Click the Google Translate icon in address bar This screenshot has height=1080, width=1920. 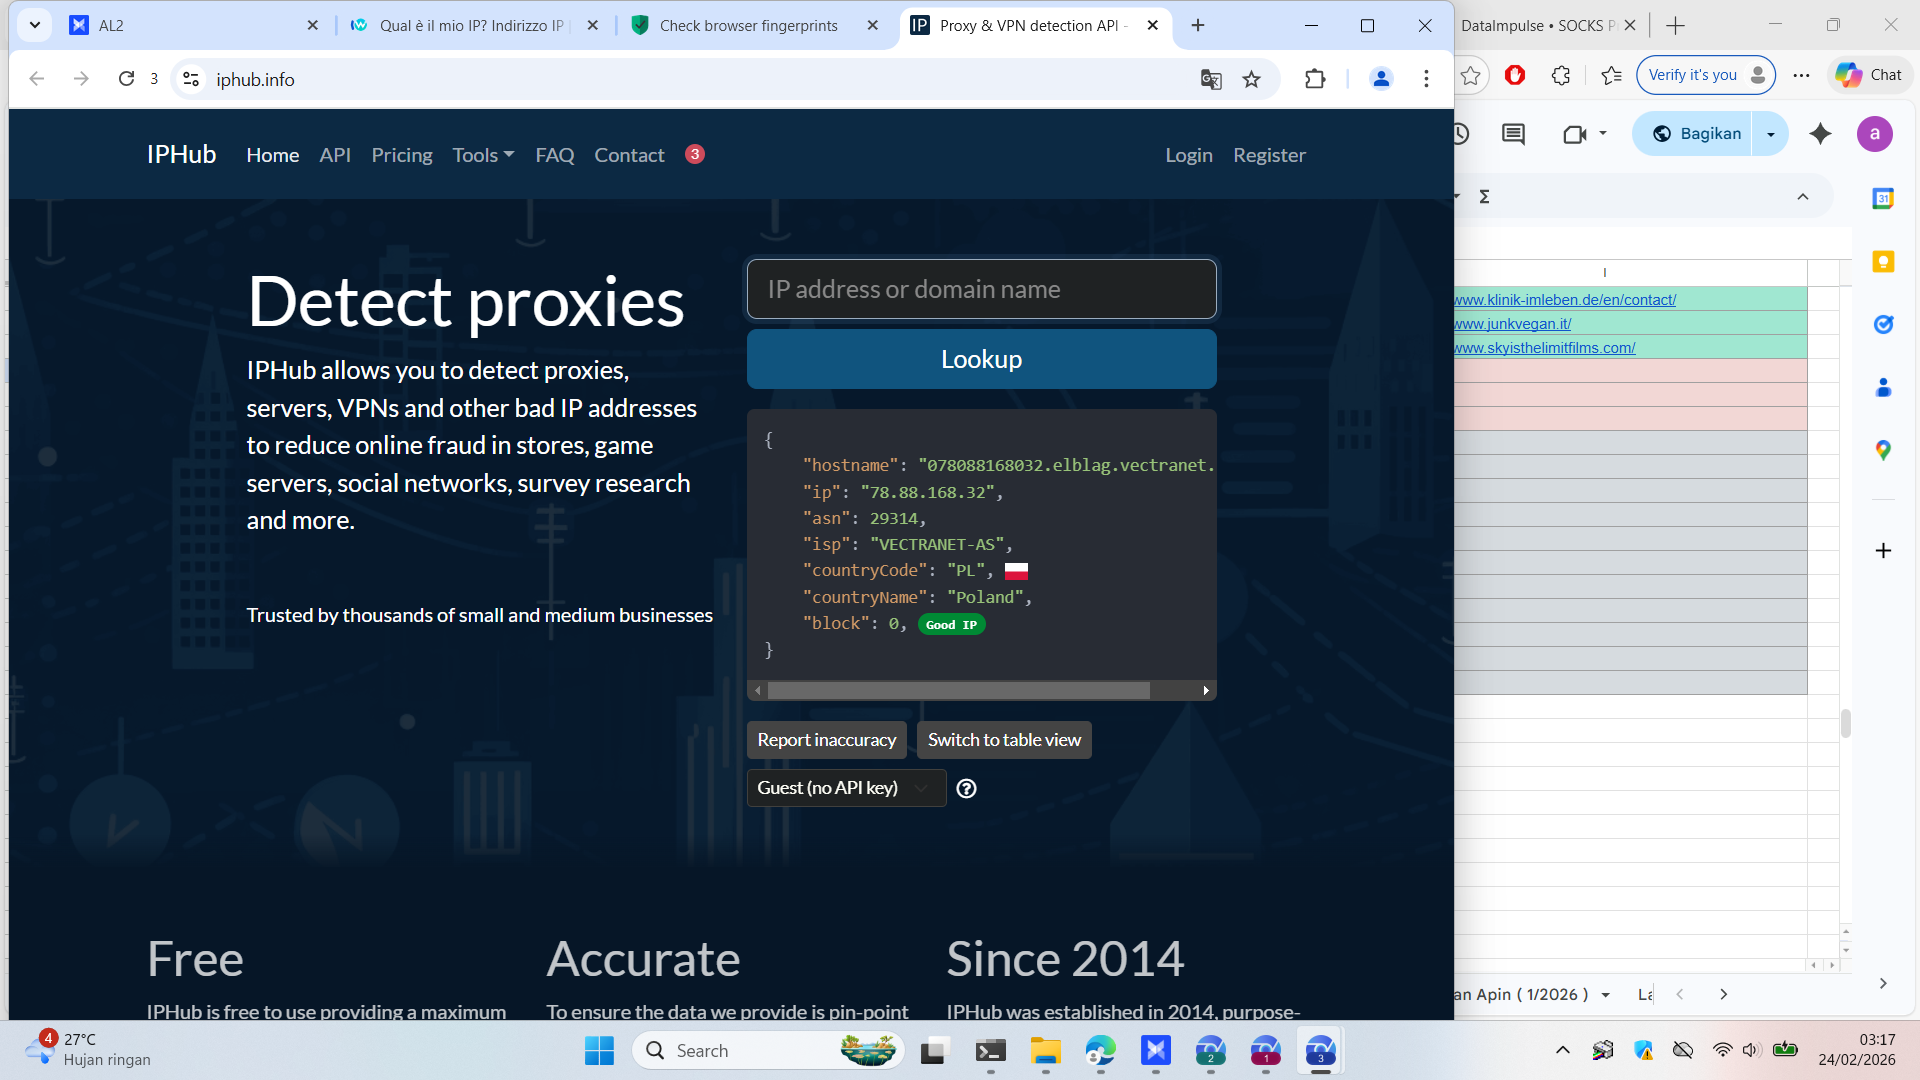point(1211,79)
